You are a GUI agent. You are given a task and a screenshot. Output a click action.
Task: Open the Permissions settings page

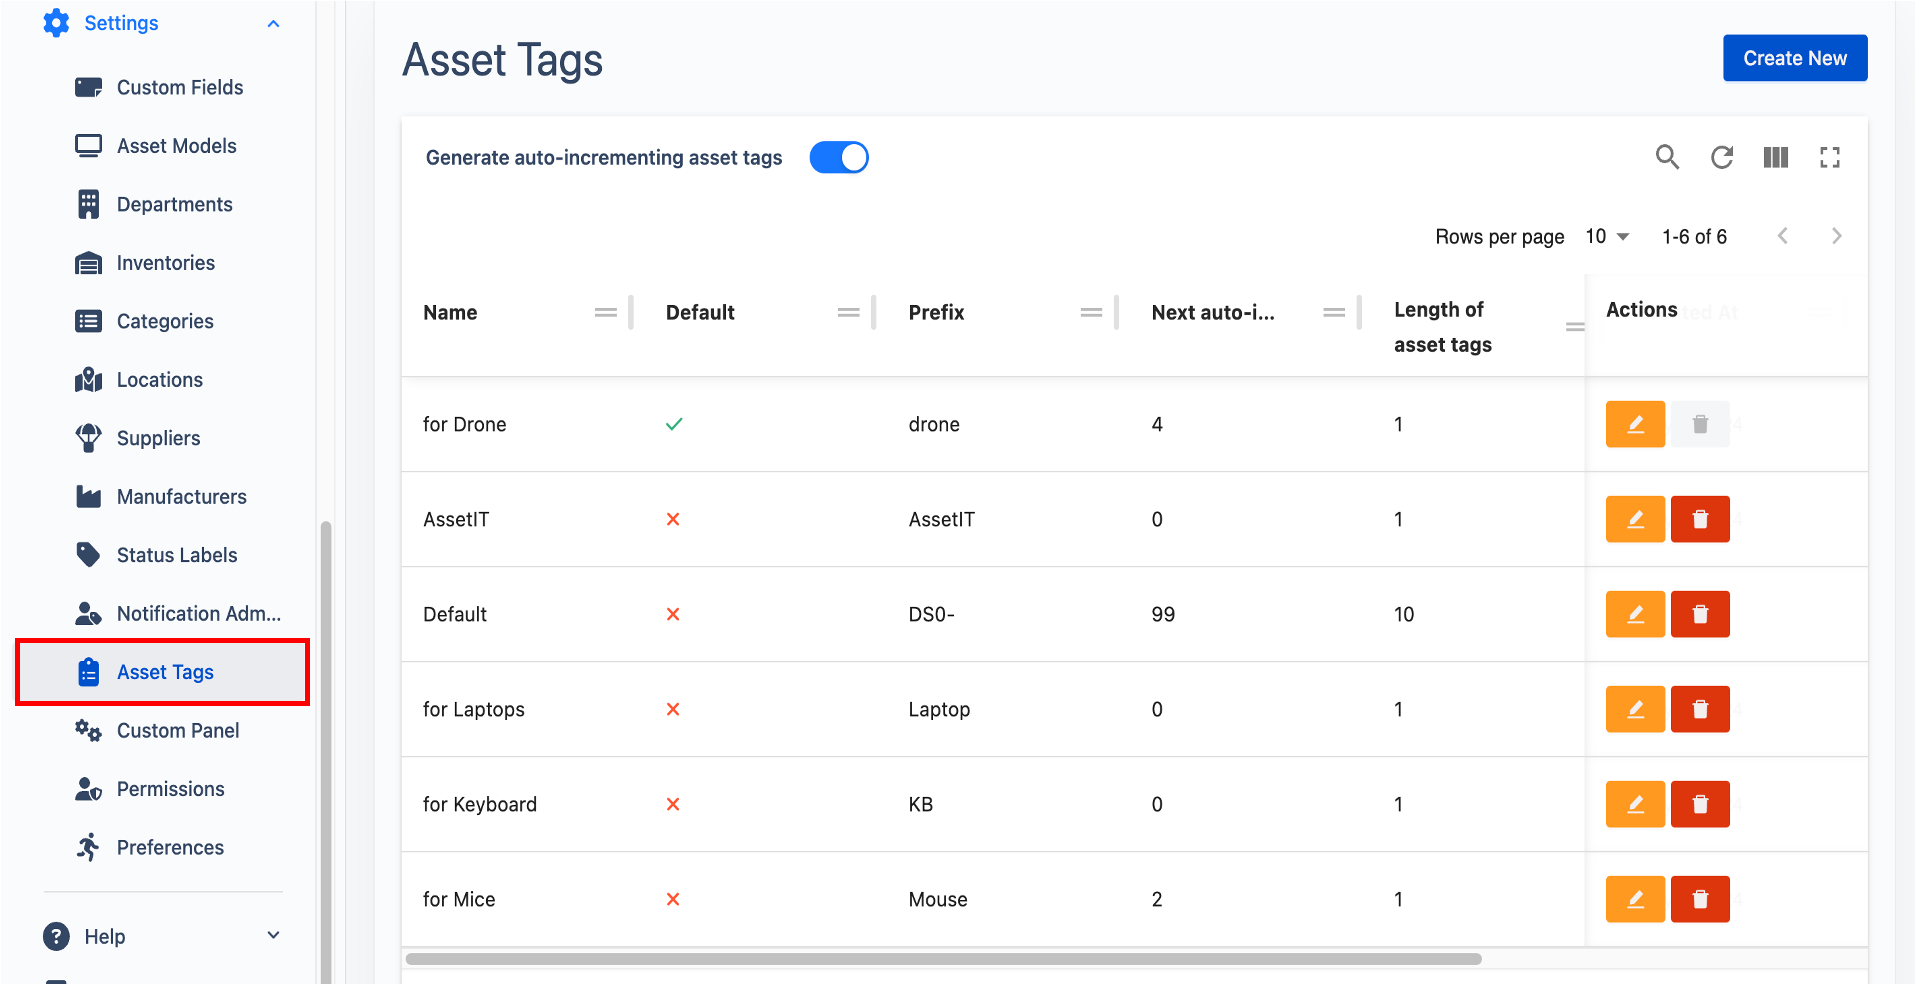click(170, 789)
